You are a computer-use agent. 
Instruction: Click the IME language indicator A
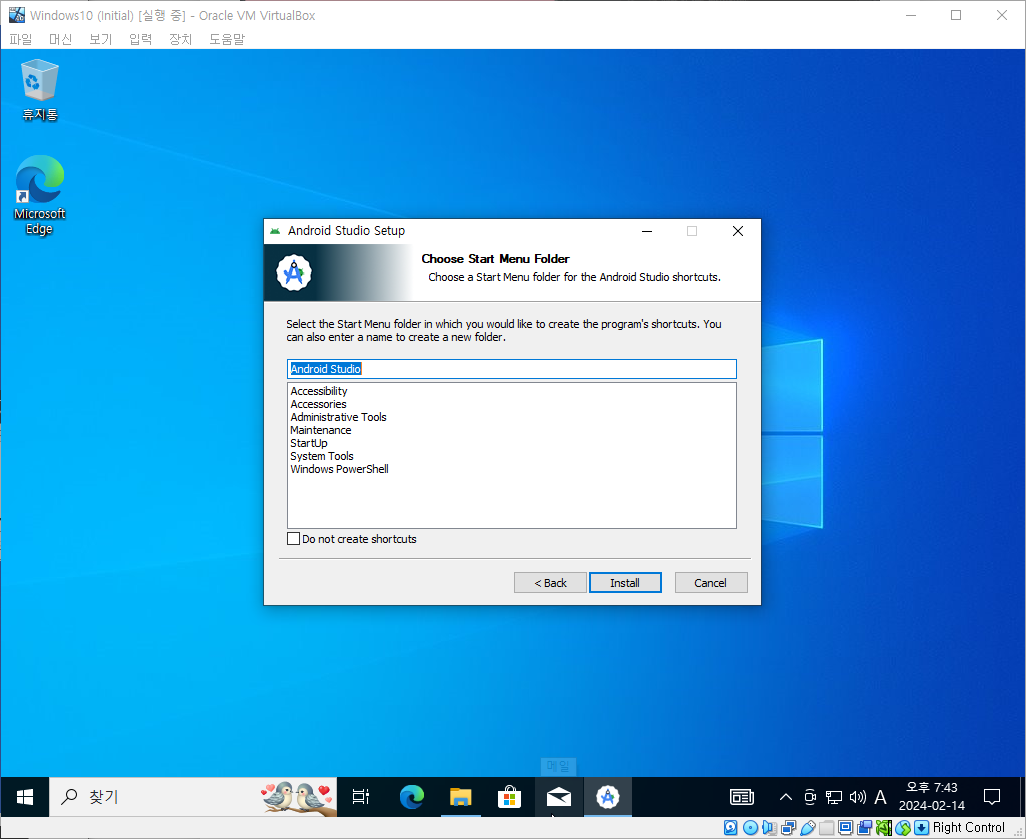pyautogui.click(x=881, y=796)
